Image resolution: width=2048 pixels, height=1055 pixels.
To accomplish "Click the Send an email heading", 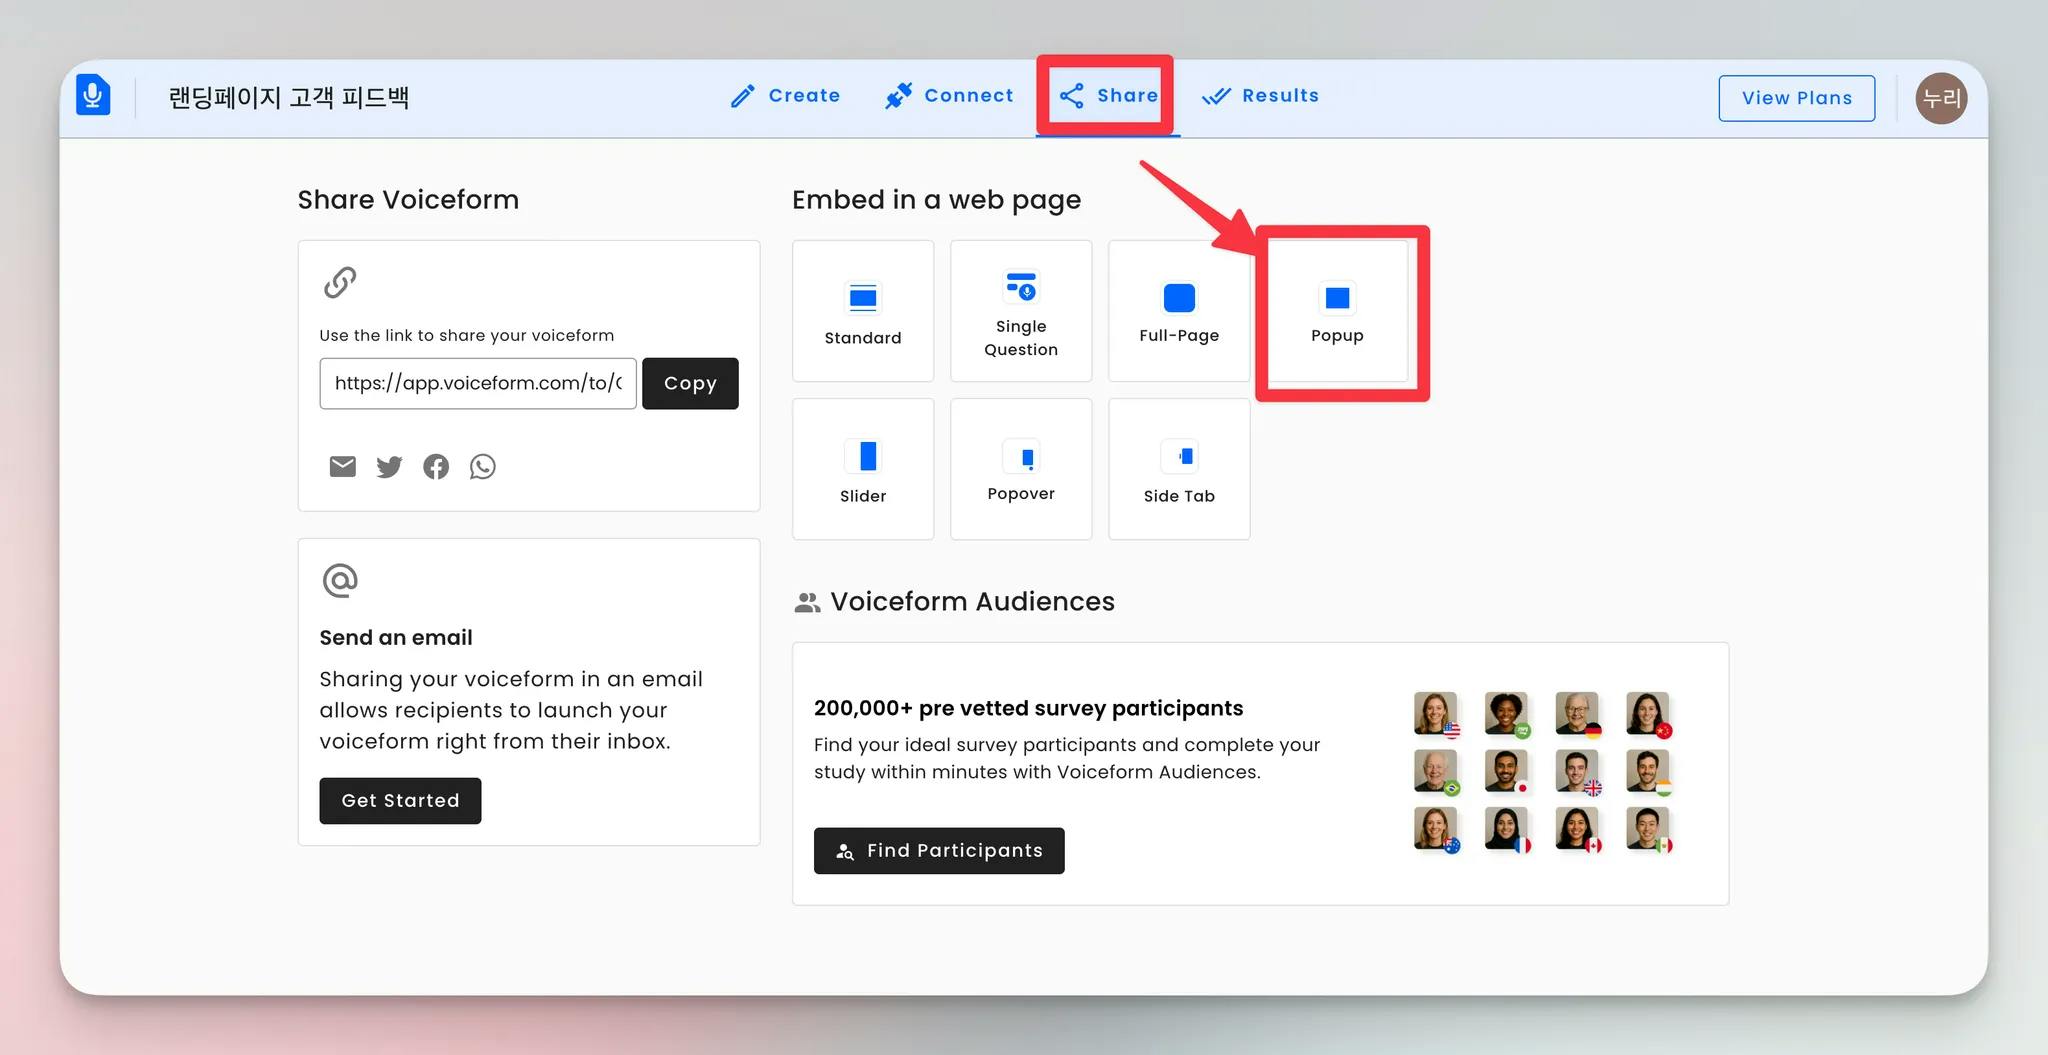I will 396,638.
